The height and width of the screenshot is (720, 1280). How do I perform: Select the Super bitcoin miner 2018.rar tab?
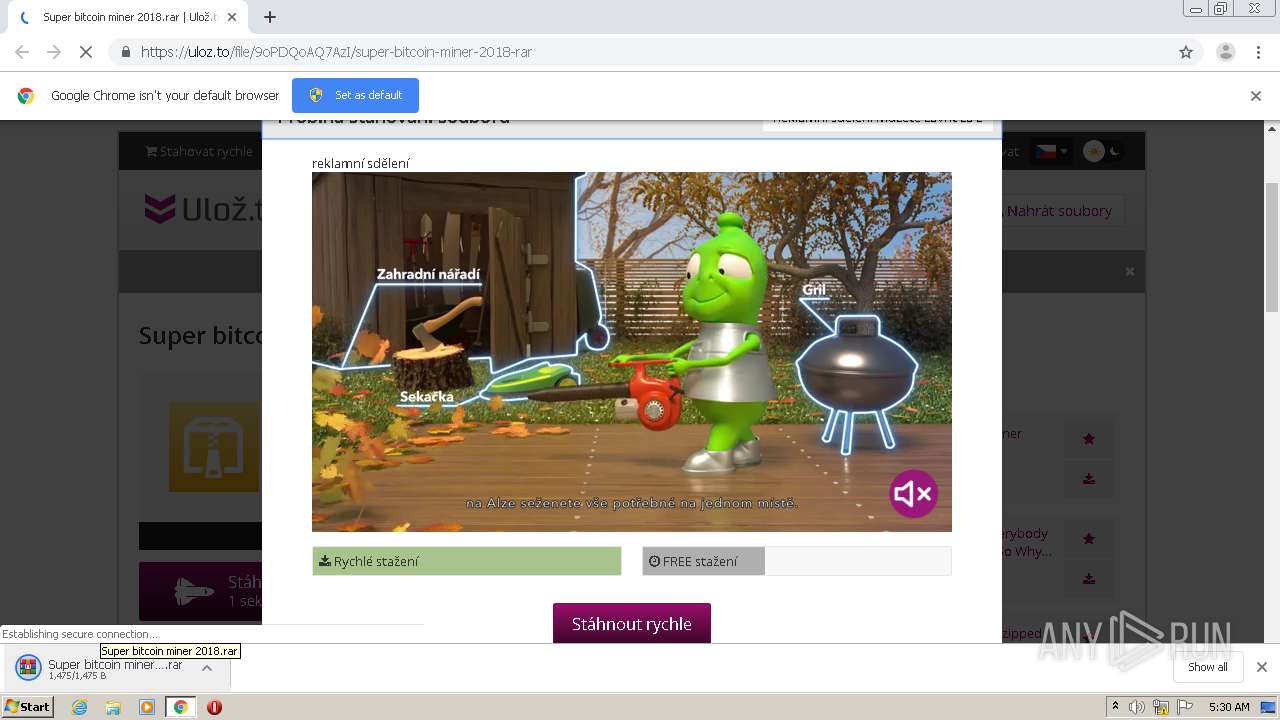[128, 17]
